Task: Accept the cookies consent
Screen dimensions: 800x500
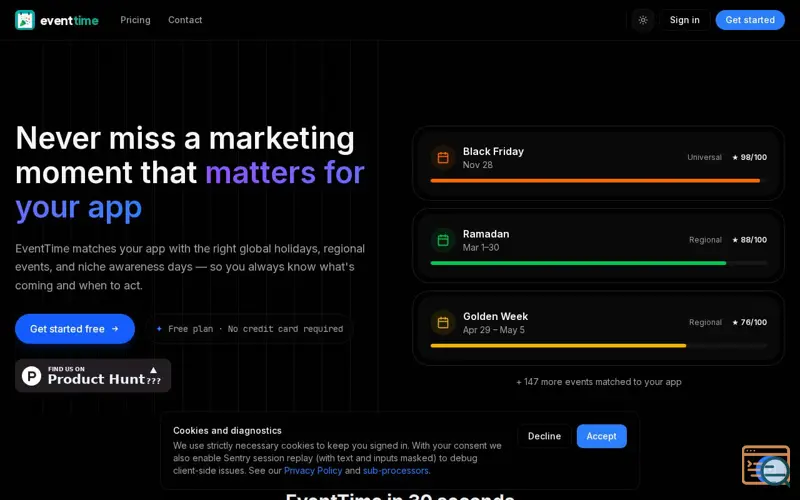Action: click(602, 436)
